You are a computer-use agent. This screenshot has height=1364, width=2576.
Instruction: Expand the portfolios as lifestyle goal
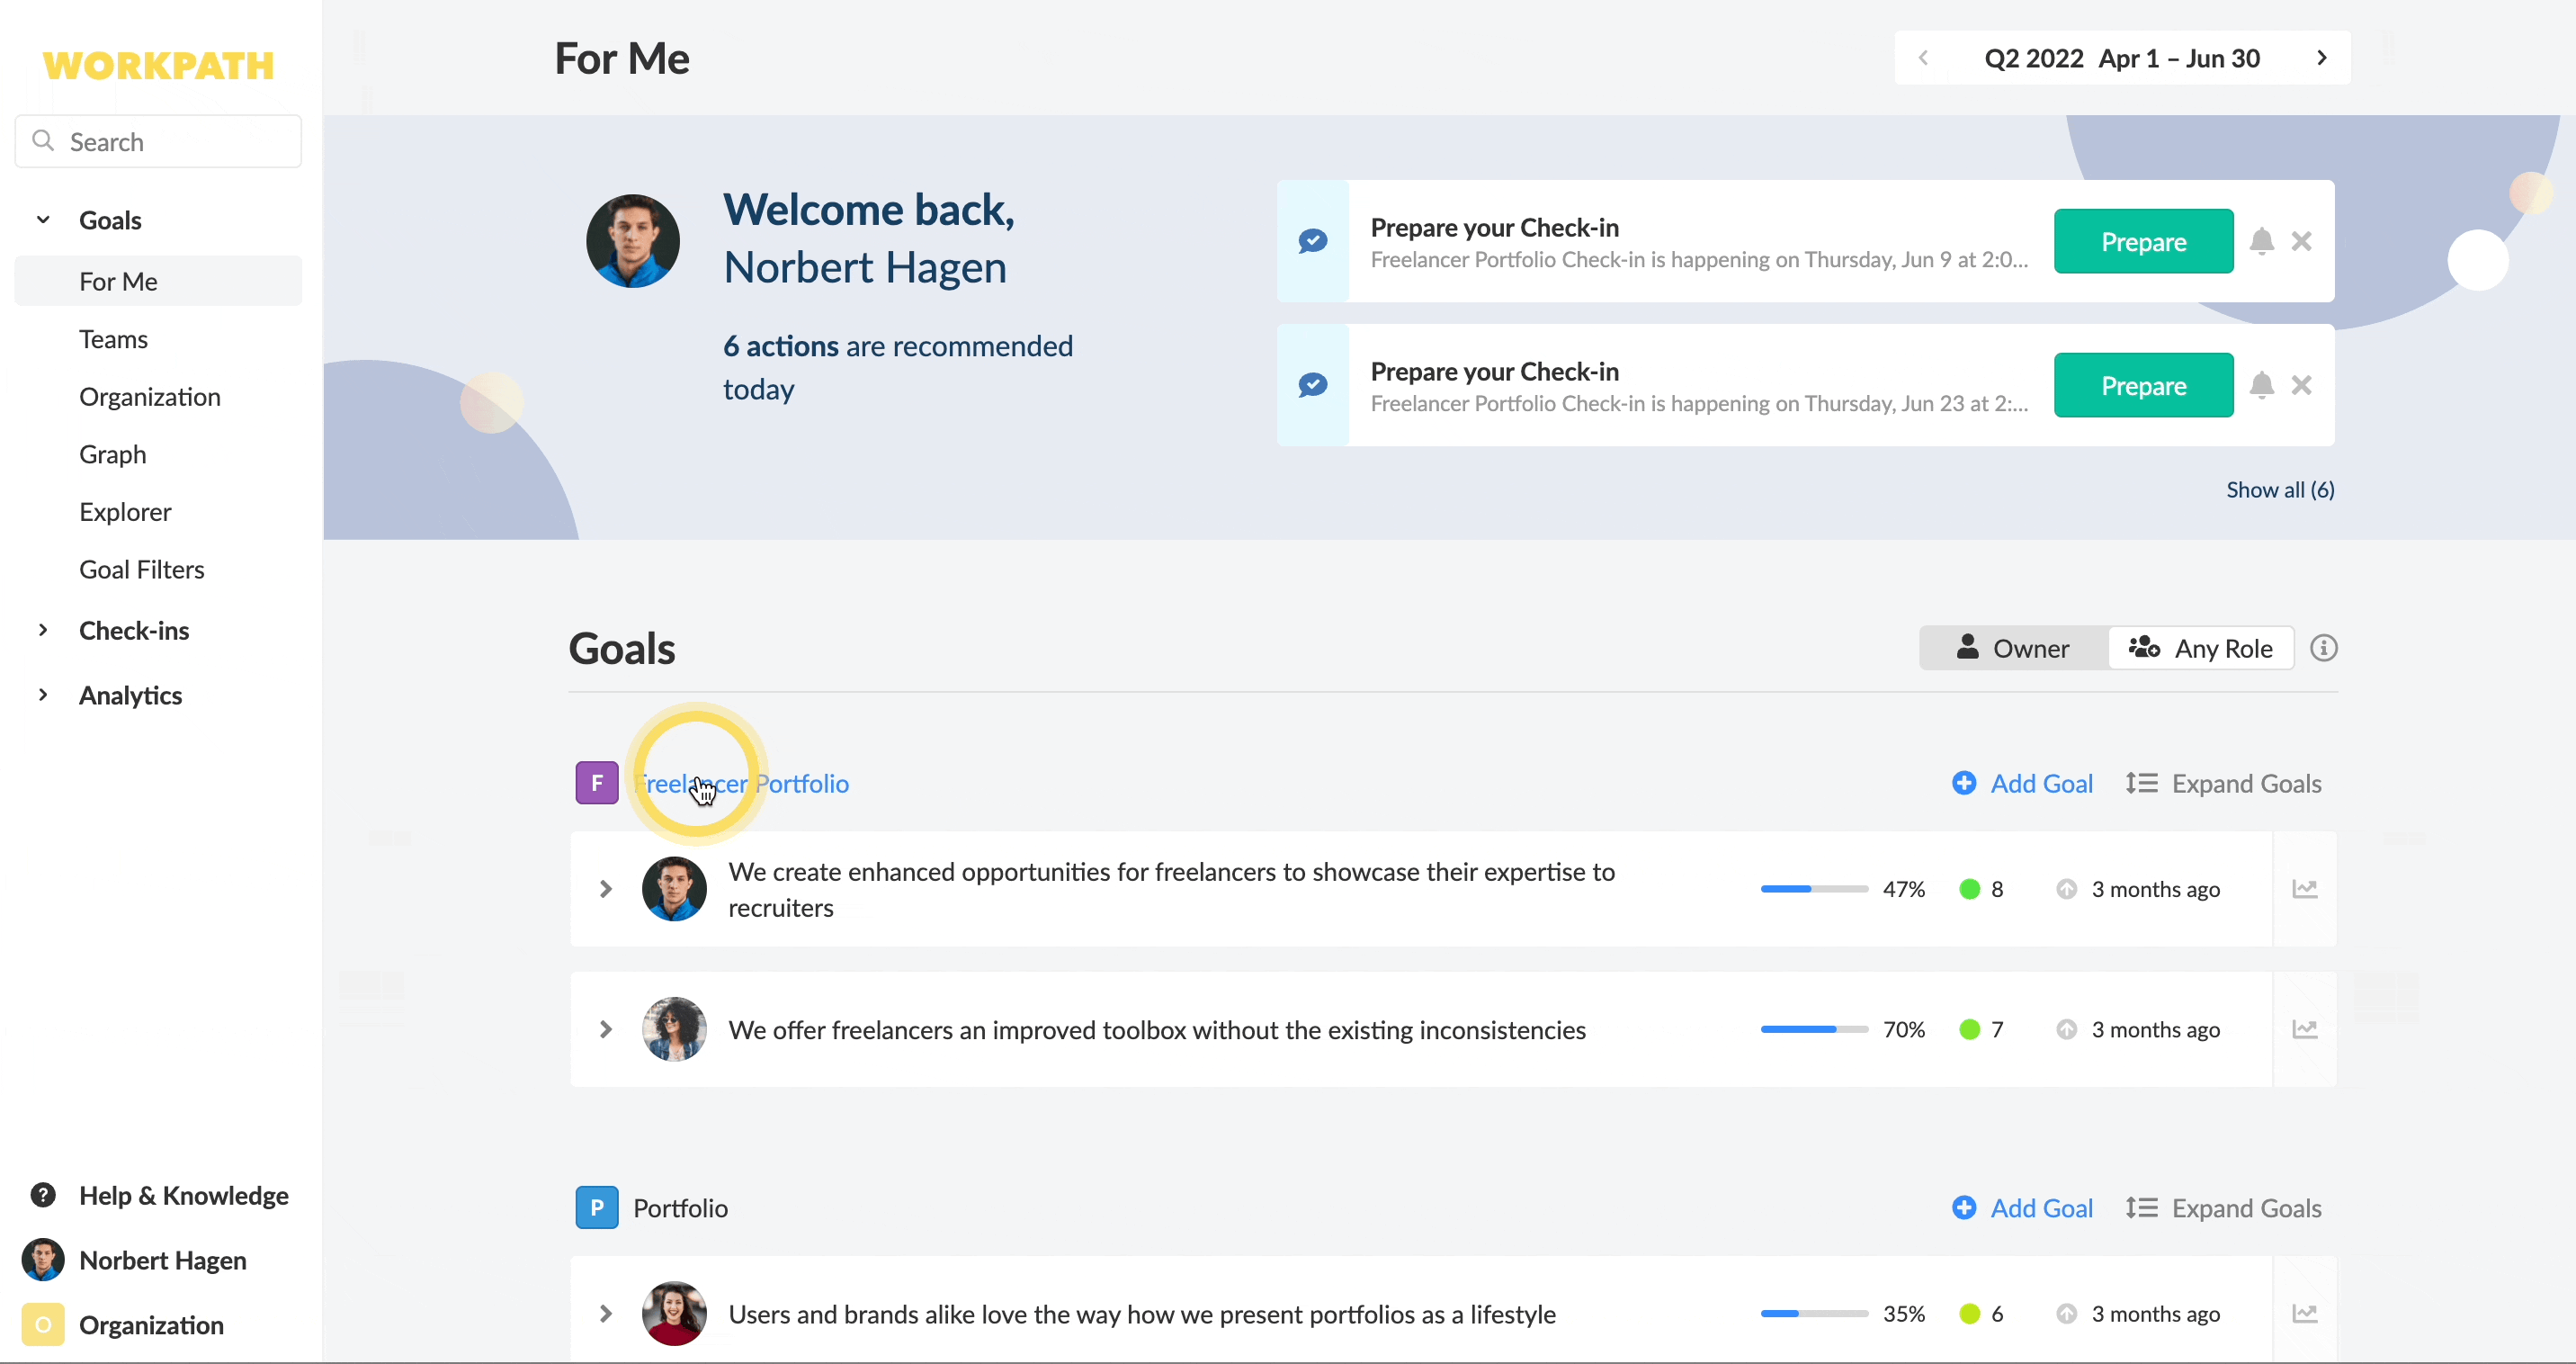(606, 1313)
